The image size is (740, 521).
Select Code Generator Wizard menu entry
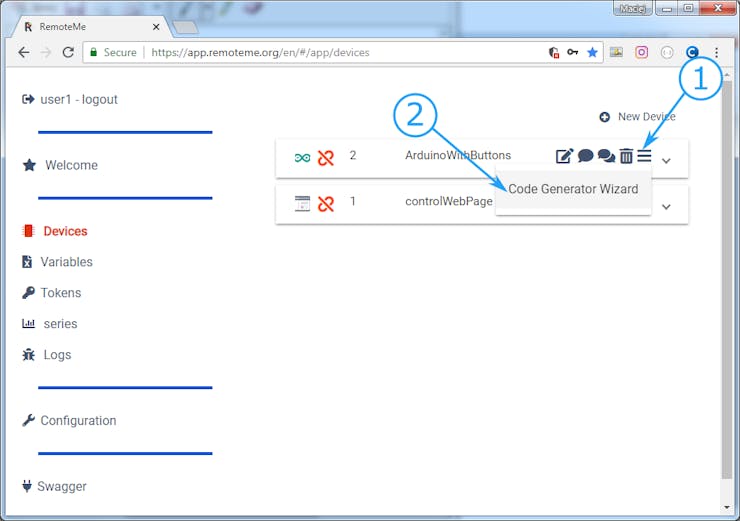pyautogui.click(x=573, y=189)
